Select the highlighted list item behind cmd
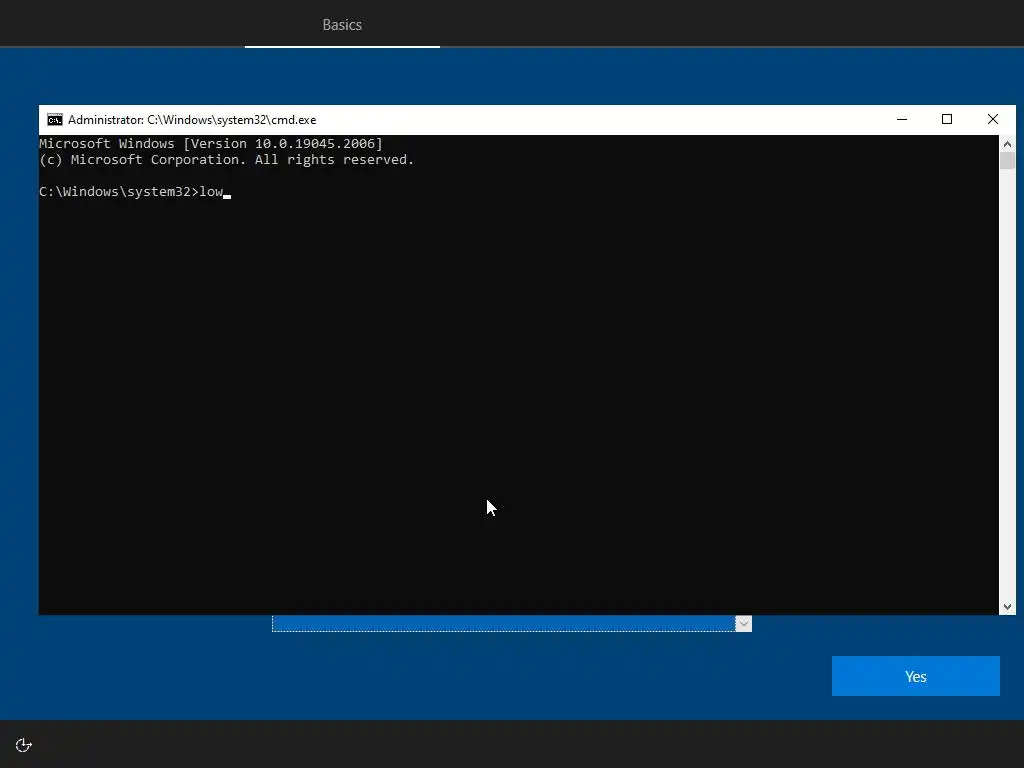Viewport: 1024px width, 768px height. coord(504,624)
